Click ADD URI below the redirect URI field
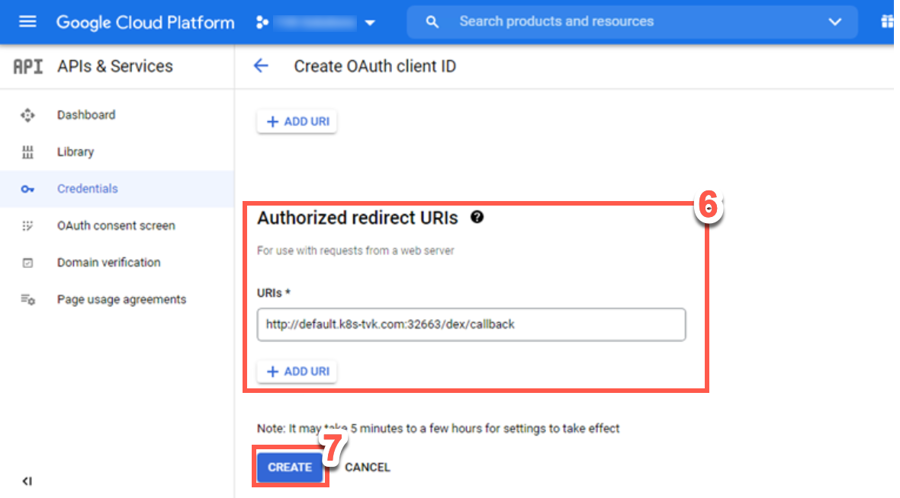 click(297, 371)
